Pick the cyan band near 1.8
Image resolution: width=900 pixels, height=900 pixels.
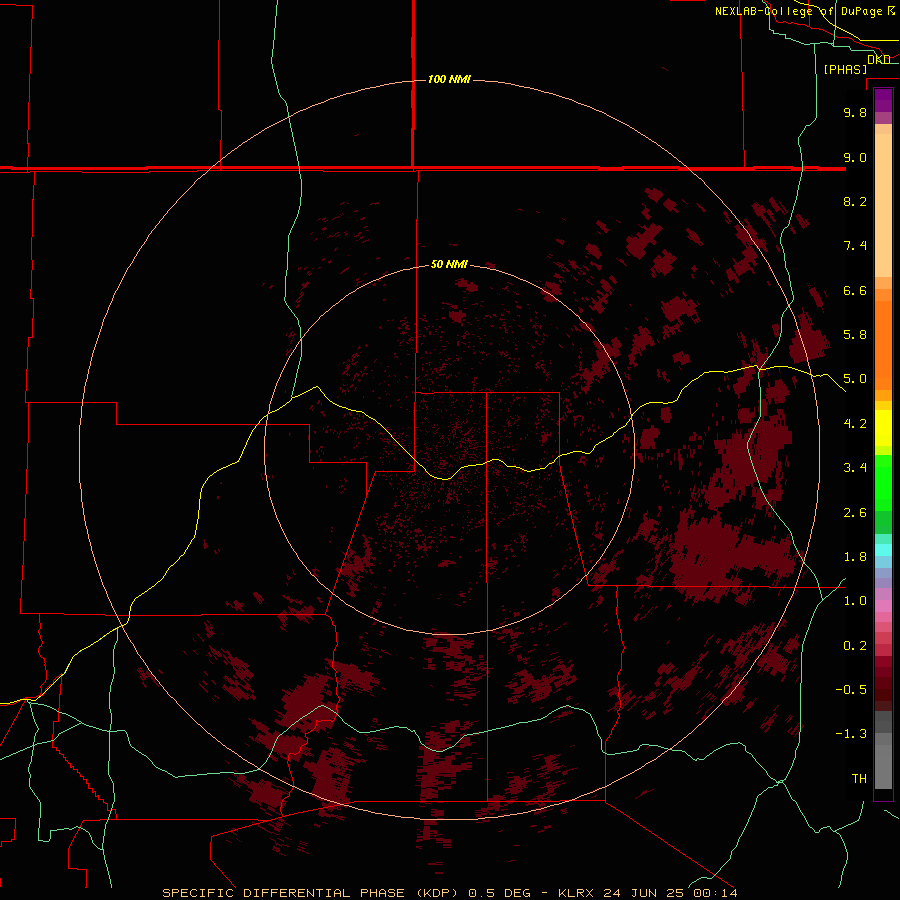[883, 550]
